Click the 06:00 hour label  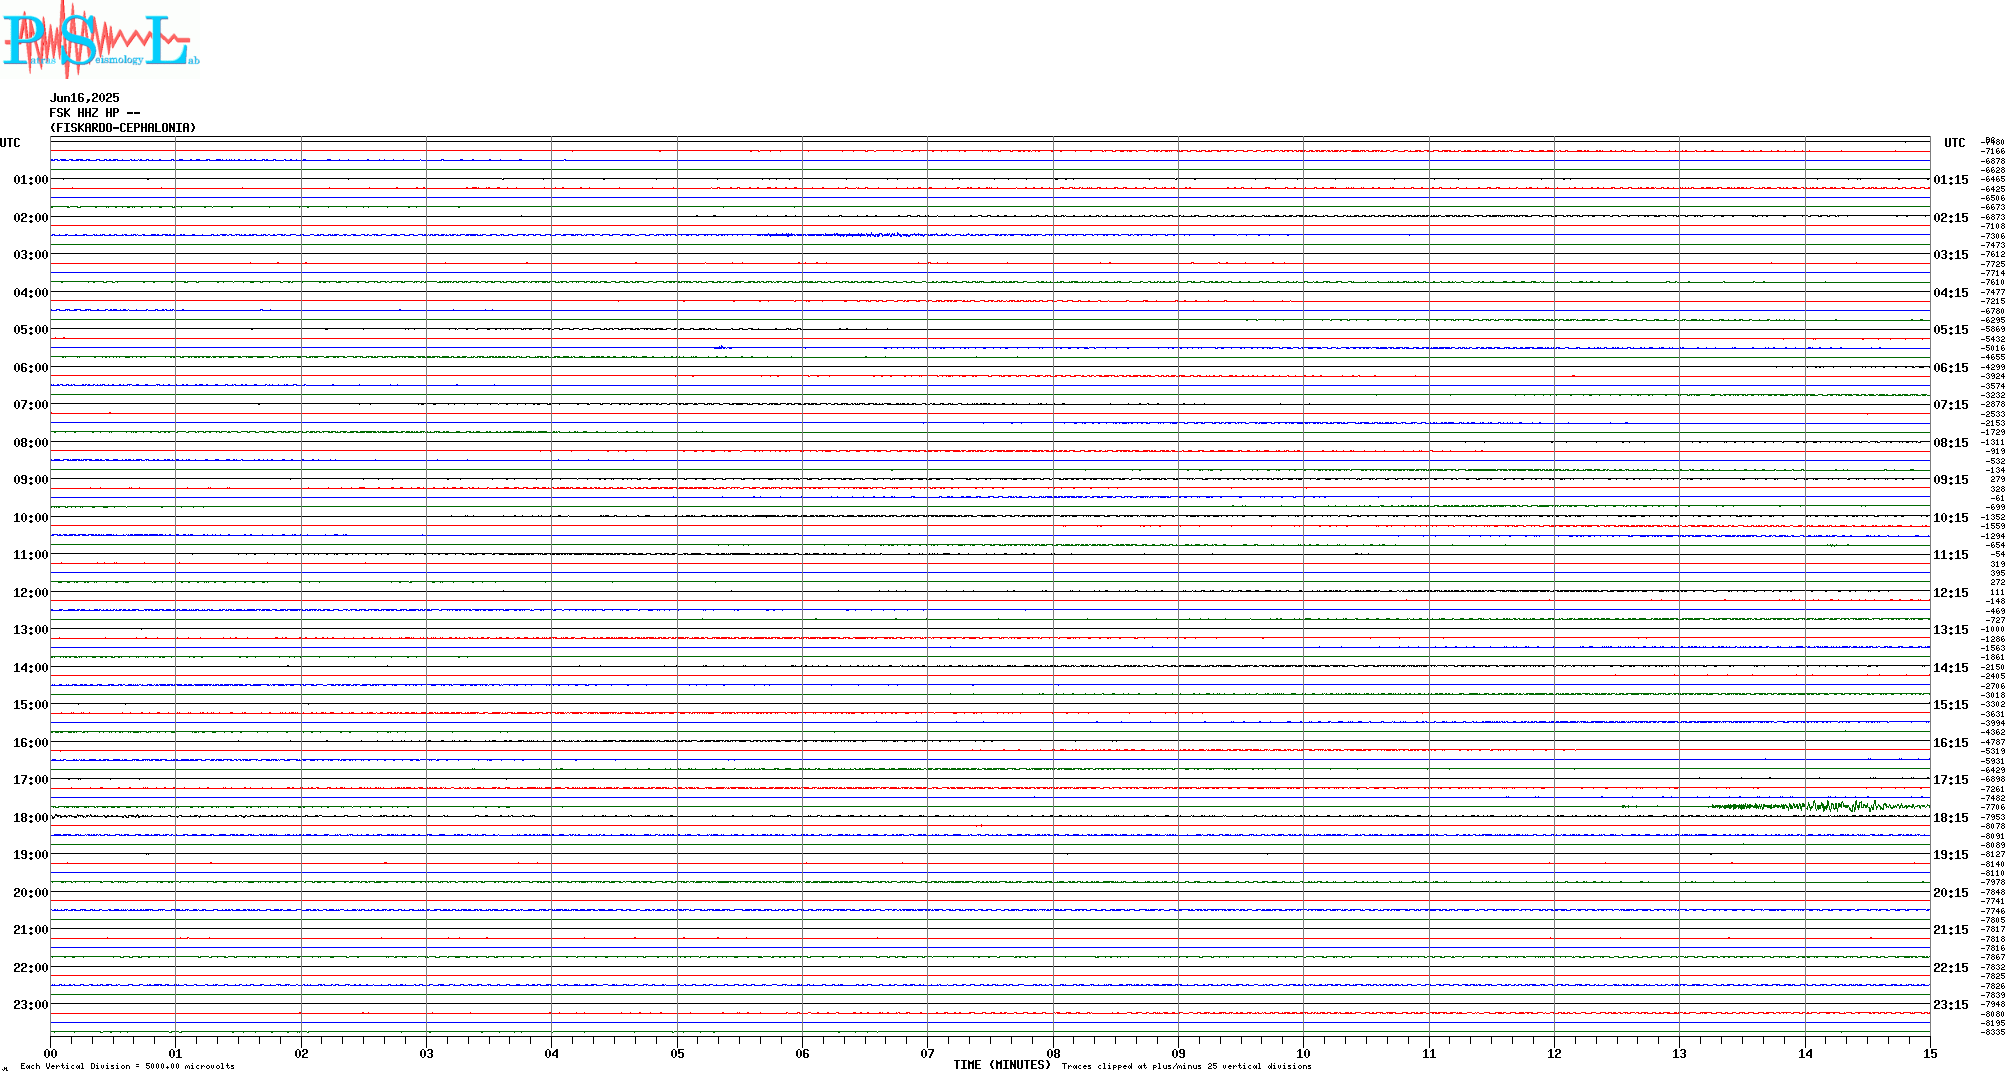[31, 368]
